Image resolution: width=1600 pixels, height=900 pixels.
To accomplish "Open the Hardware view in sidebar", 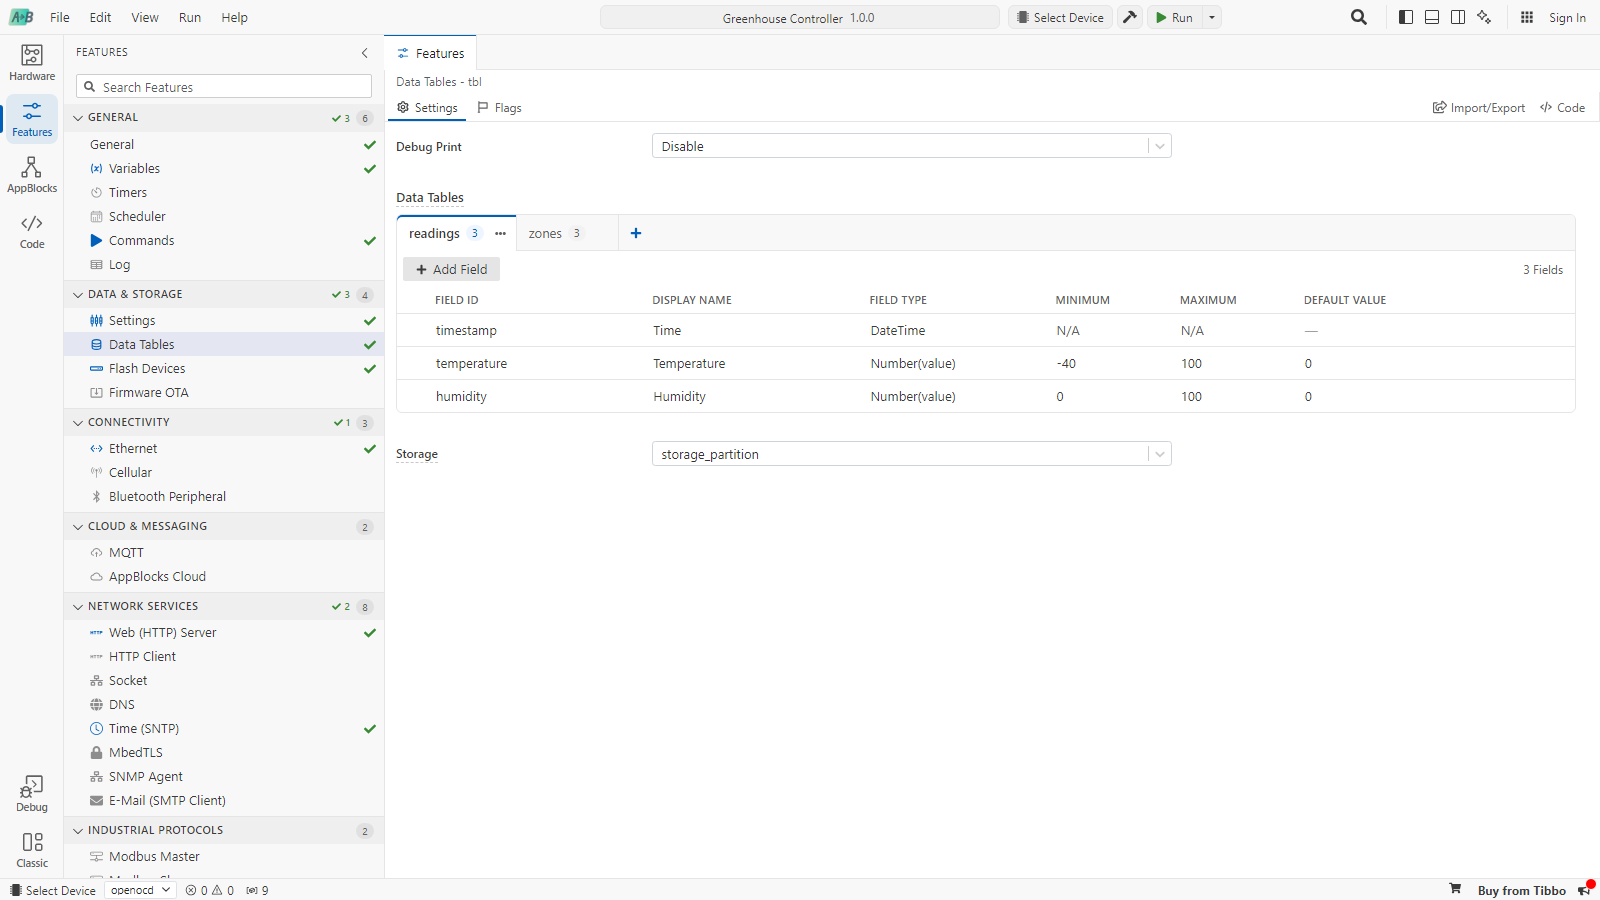I will point(32,63).
